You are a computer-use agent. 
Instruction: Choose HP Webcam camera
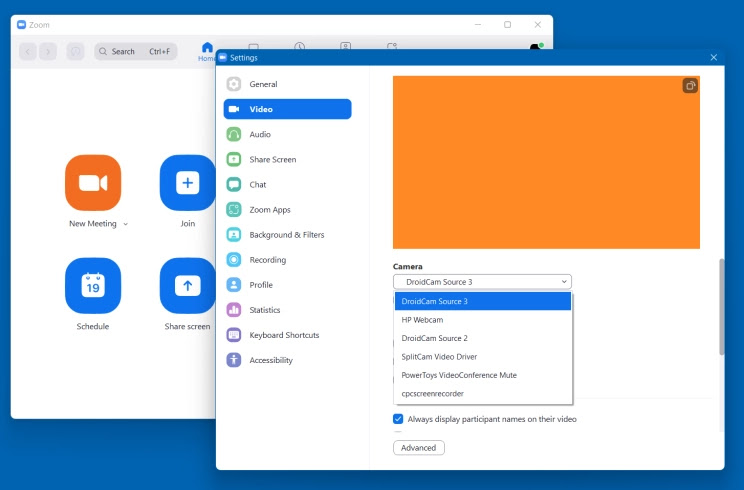point(483,320)
